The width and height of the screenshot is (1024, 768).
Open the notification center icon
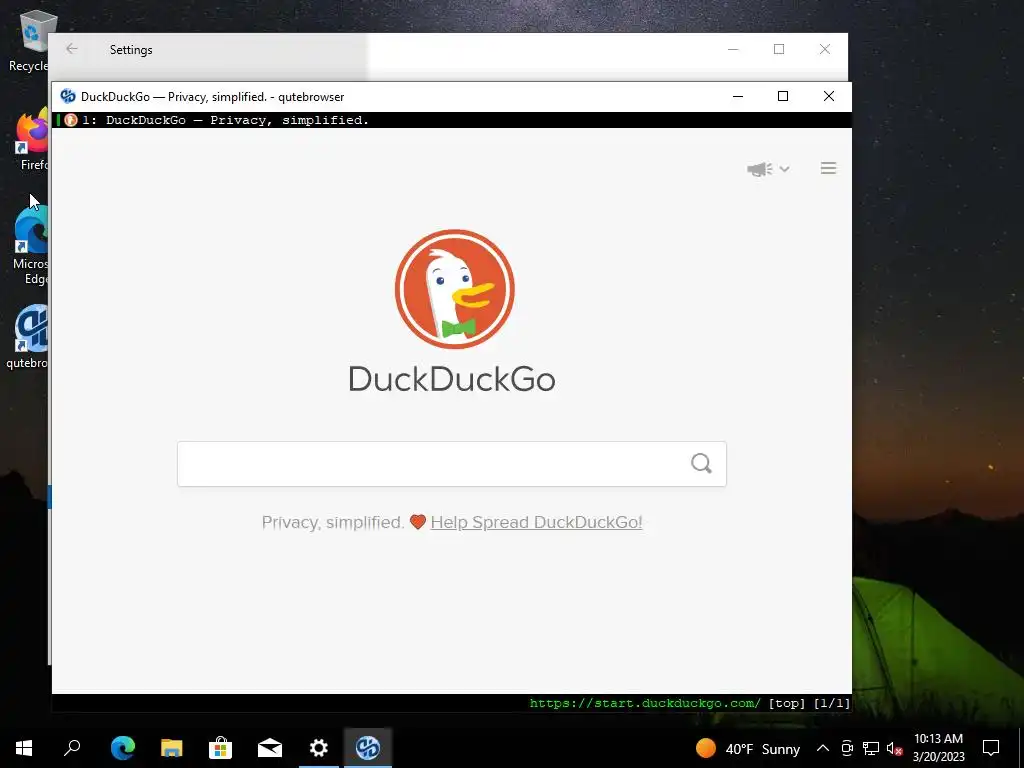(x=991, y=748)
